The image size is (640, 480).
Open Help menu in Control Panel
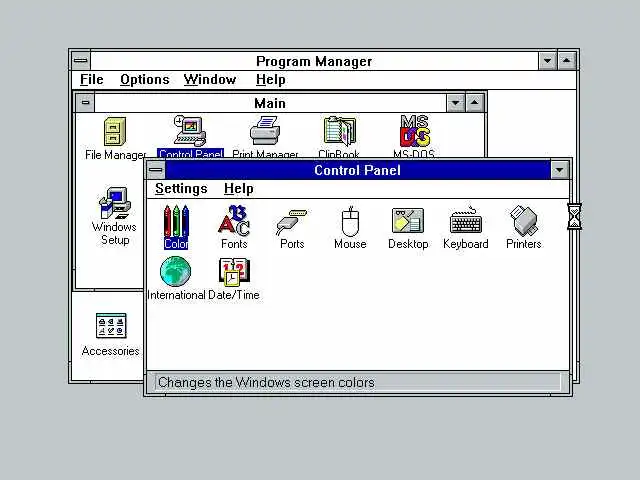239,189
